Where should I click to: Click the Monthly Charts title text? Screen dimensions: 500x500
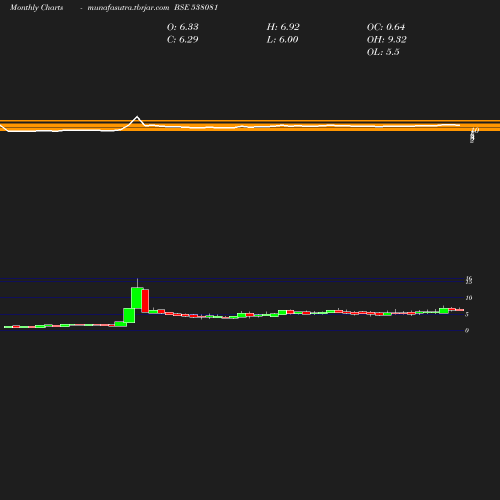(x=37, y=8)
